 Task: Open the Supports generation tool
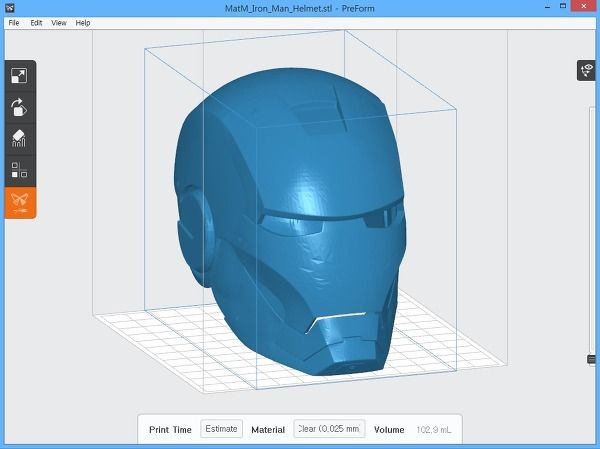click(20, 139)
